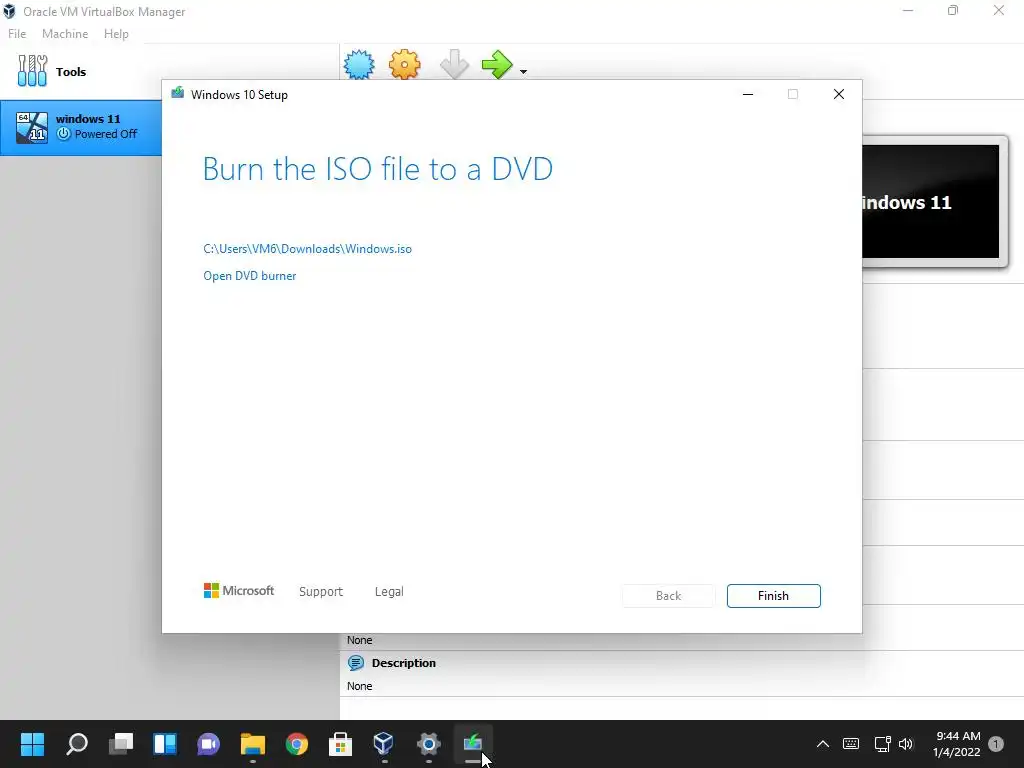1024x768 pixels.
Task: Click the Powered Off status icon
Action: click(x=63, y=134)
